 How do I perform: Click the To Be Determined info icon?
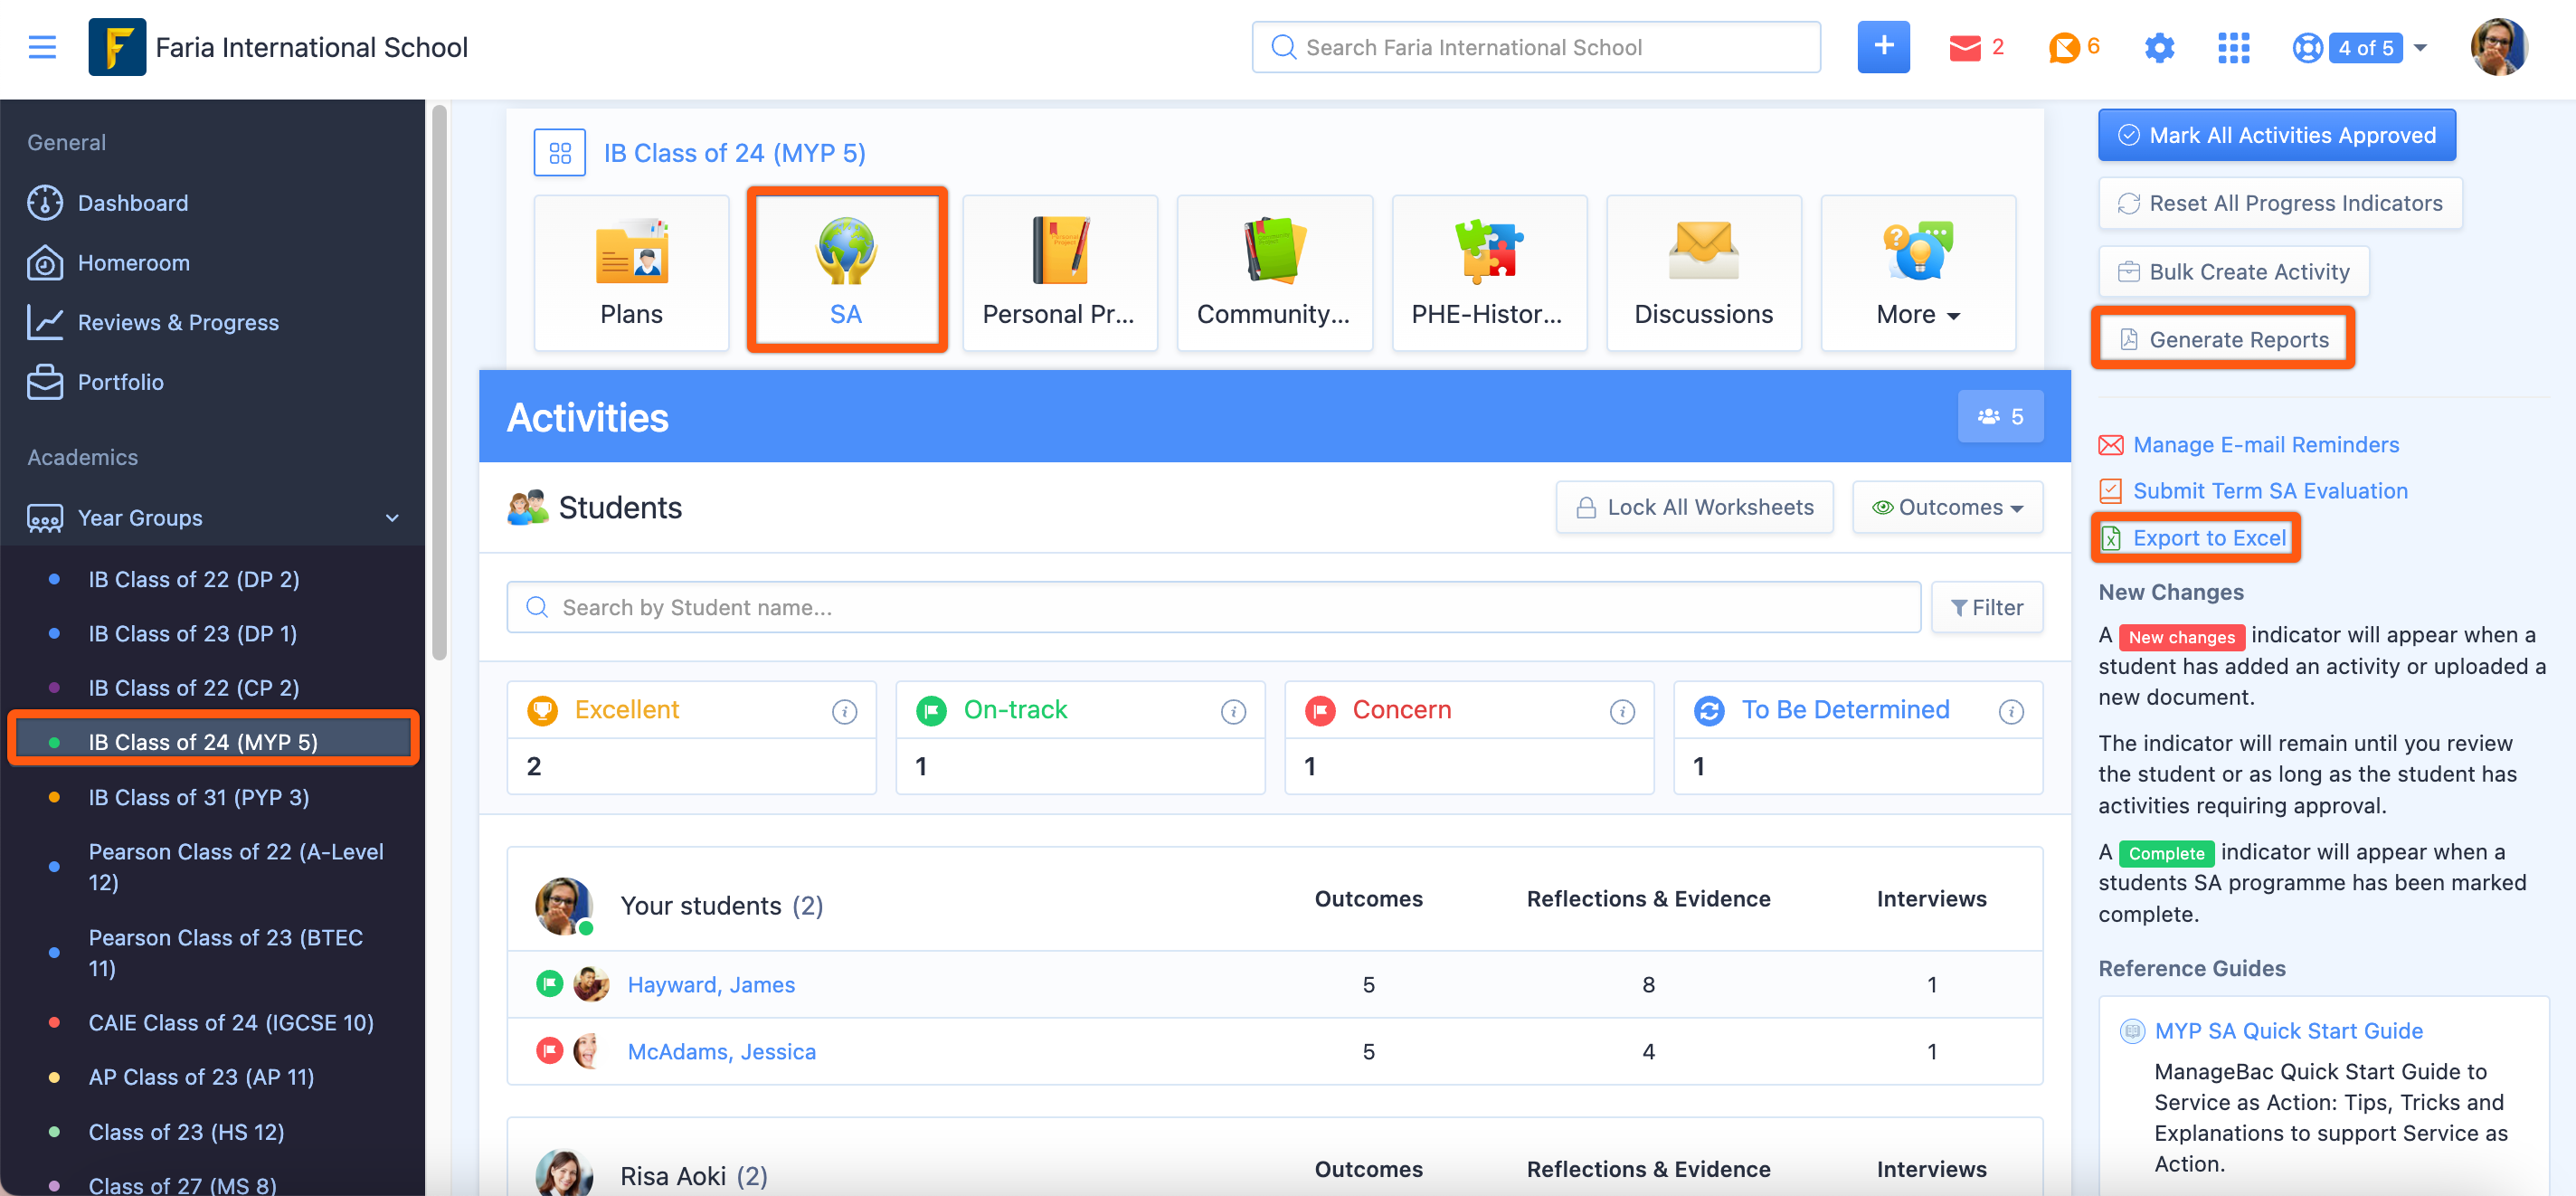[x=2011, y=711]
